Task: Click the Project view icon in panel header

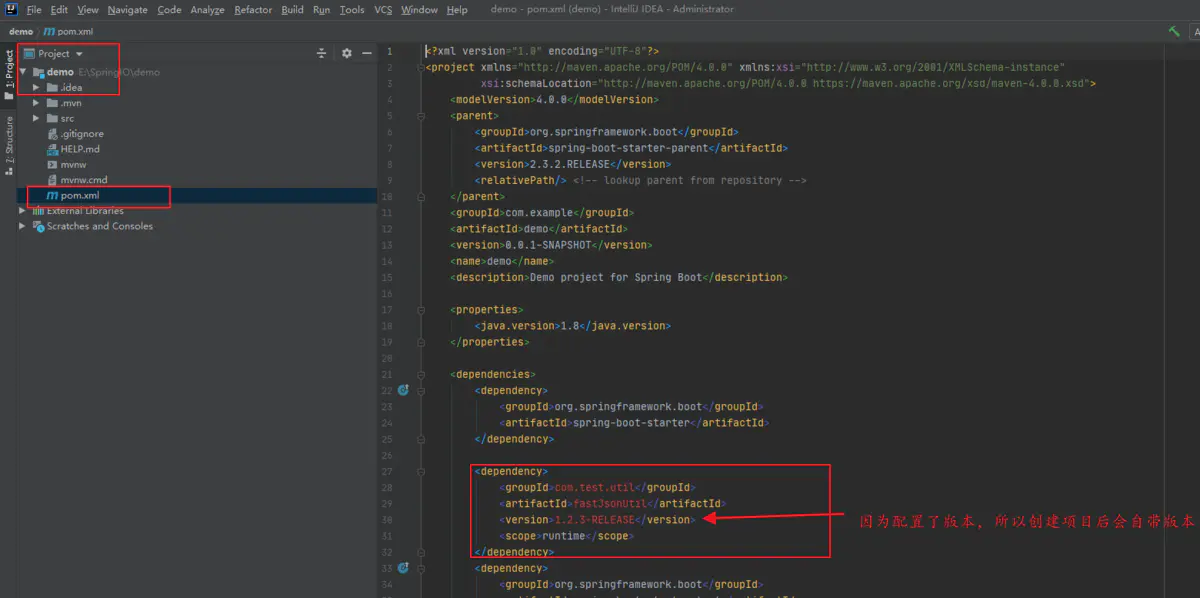Action: pyautogui.click(x=29, y=54)
